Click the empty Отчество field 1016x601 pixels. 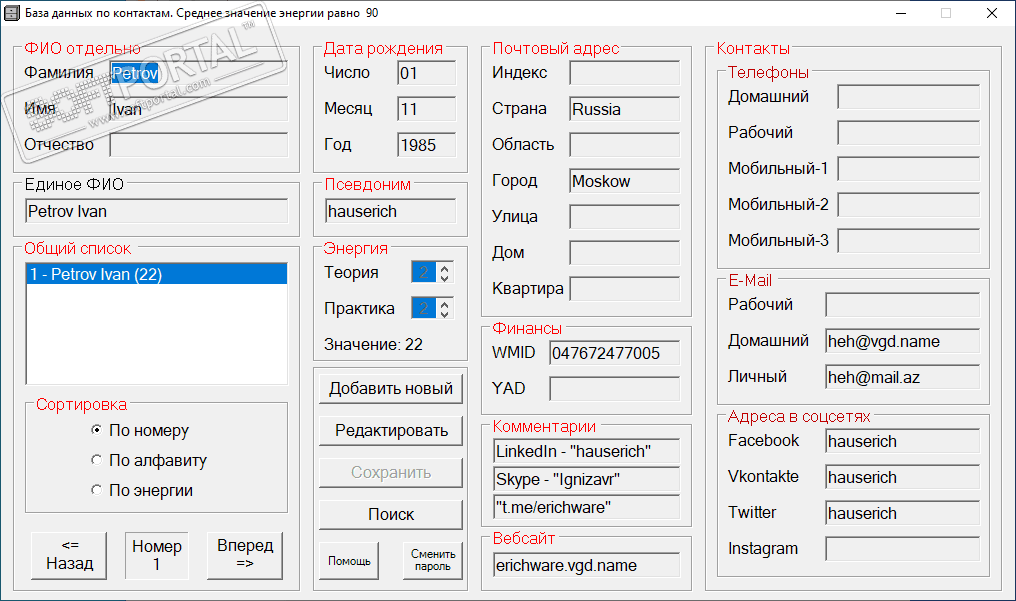click(x=198, y=145)
